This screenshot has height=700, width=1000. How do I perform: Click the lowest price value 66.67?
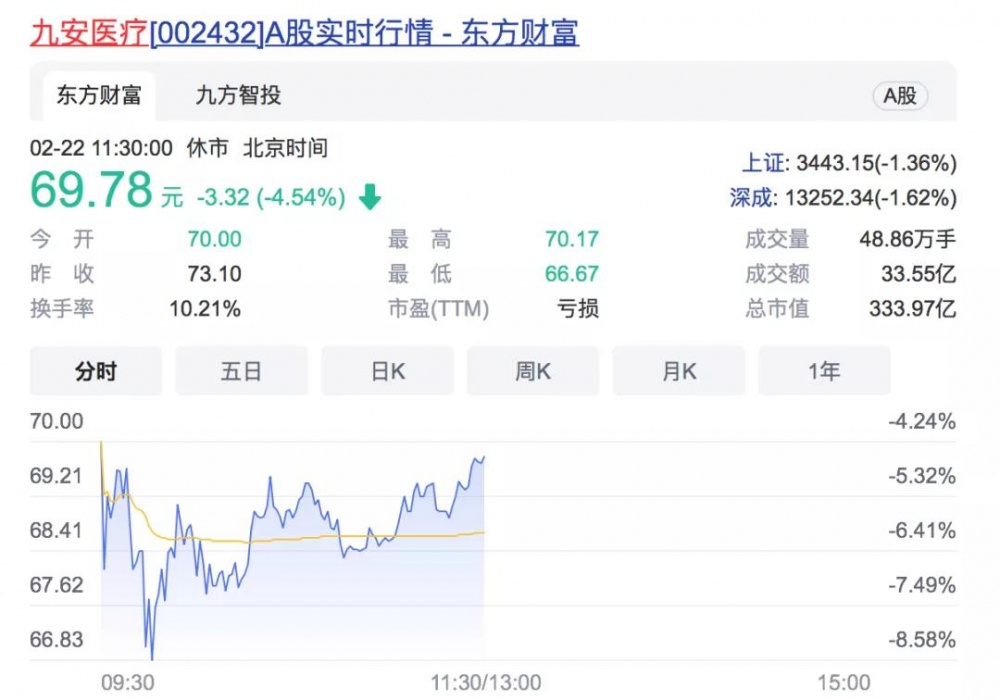pos(570,274)
